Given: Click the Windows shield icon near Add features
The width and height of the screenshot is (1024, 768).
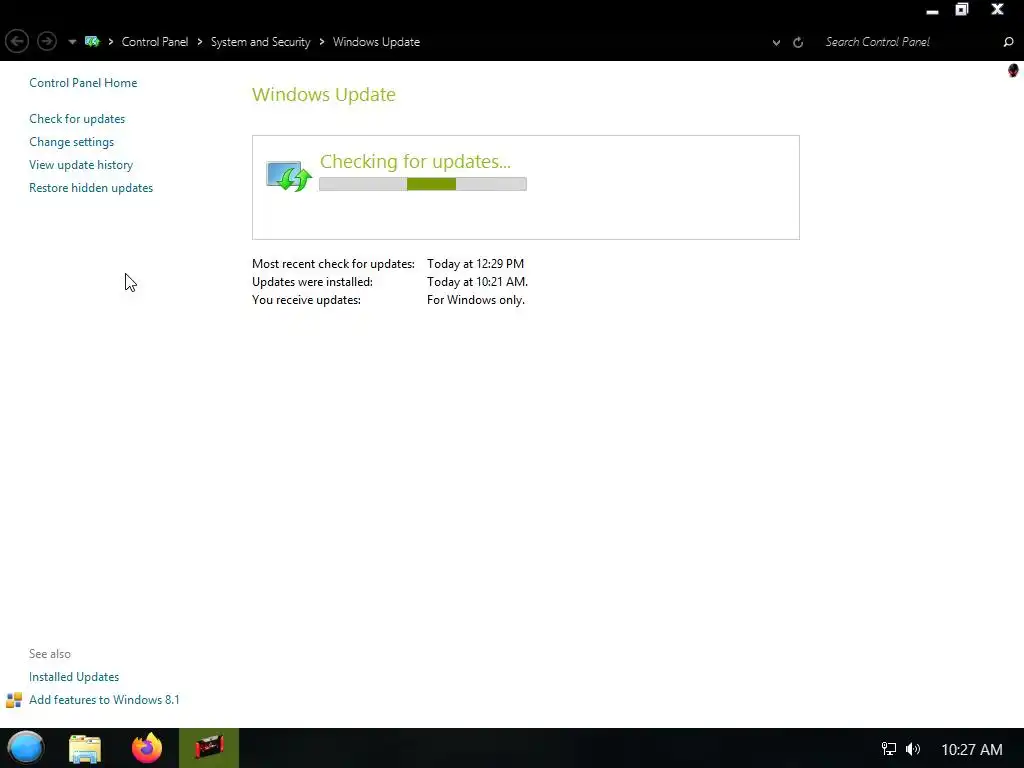Looking at the screenshot, I should 14,700.
